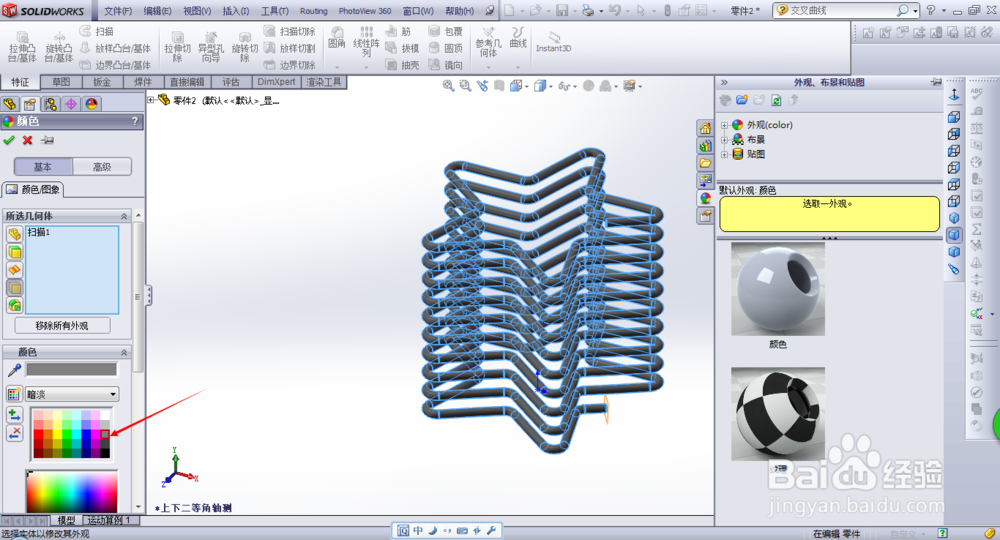Collapse the Color (颜色) section
1000x540 pixels.
point(124,353)
